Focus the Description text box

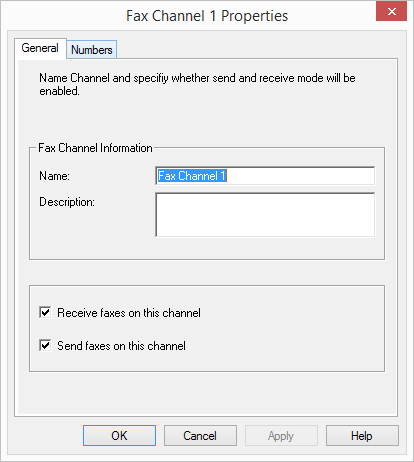tap(265, 215)
